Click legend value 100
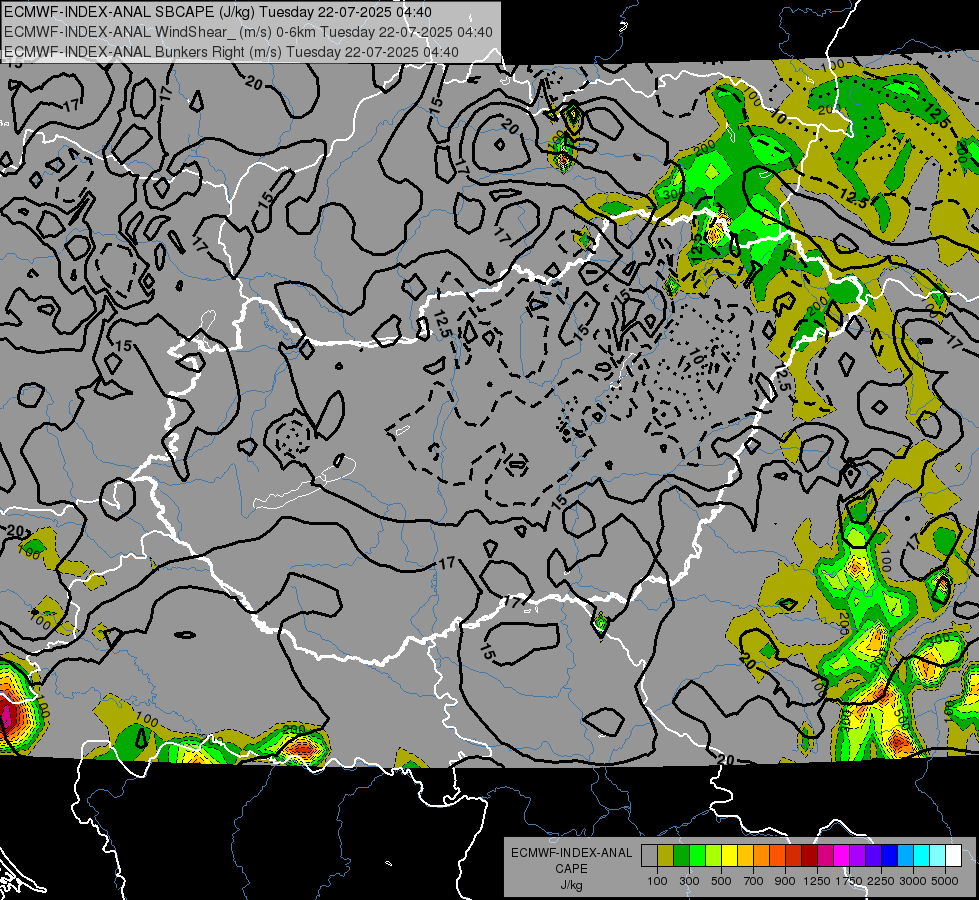This screenshot has width=979, height=900. (657, 881)
